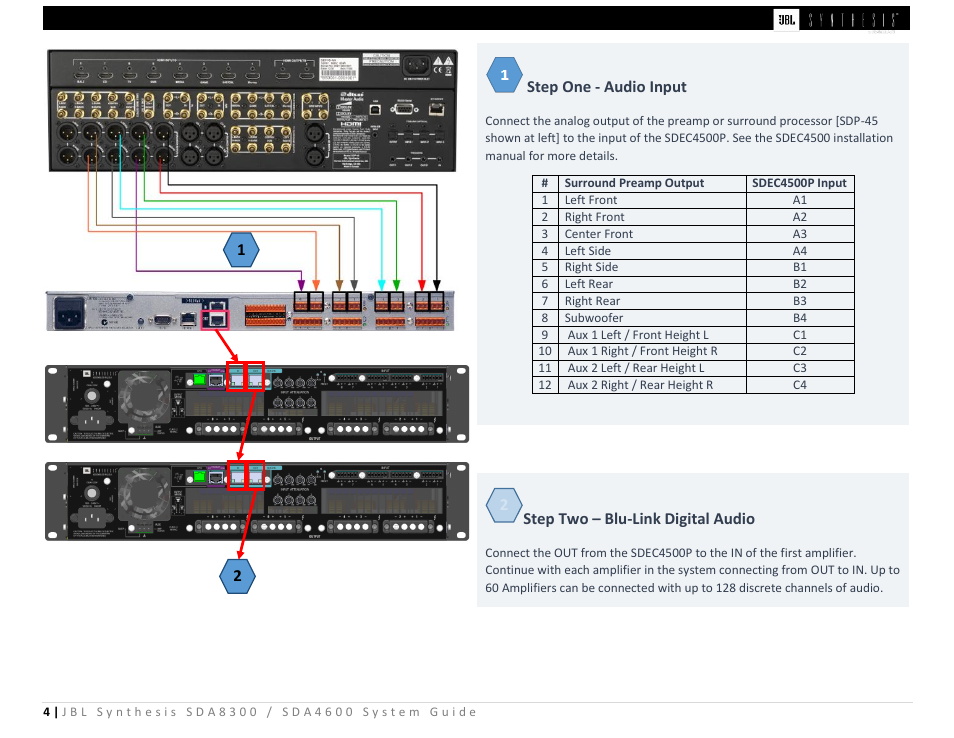Click the silver SDEC4500P rear panel image
The image size is (954, 738).
pos(250,311)
